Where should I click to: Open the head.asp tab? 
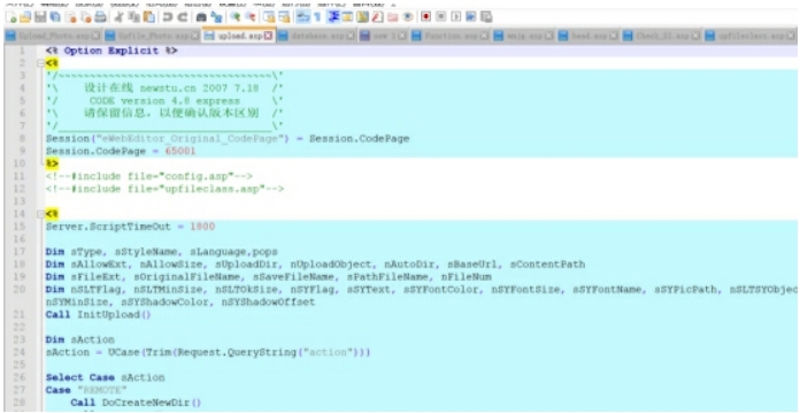point(589,36)
